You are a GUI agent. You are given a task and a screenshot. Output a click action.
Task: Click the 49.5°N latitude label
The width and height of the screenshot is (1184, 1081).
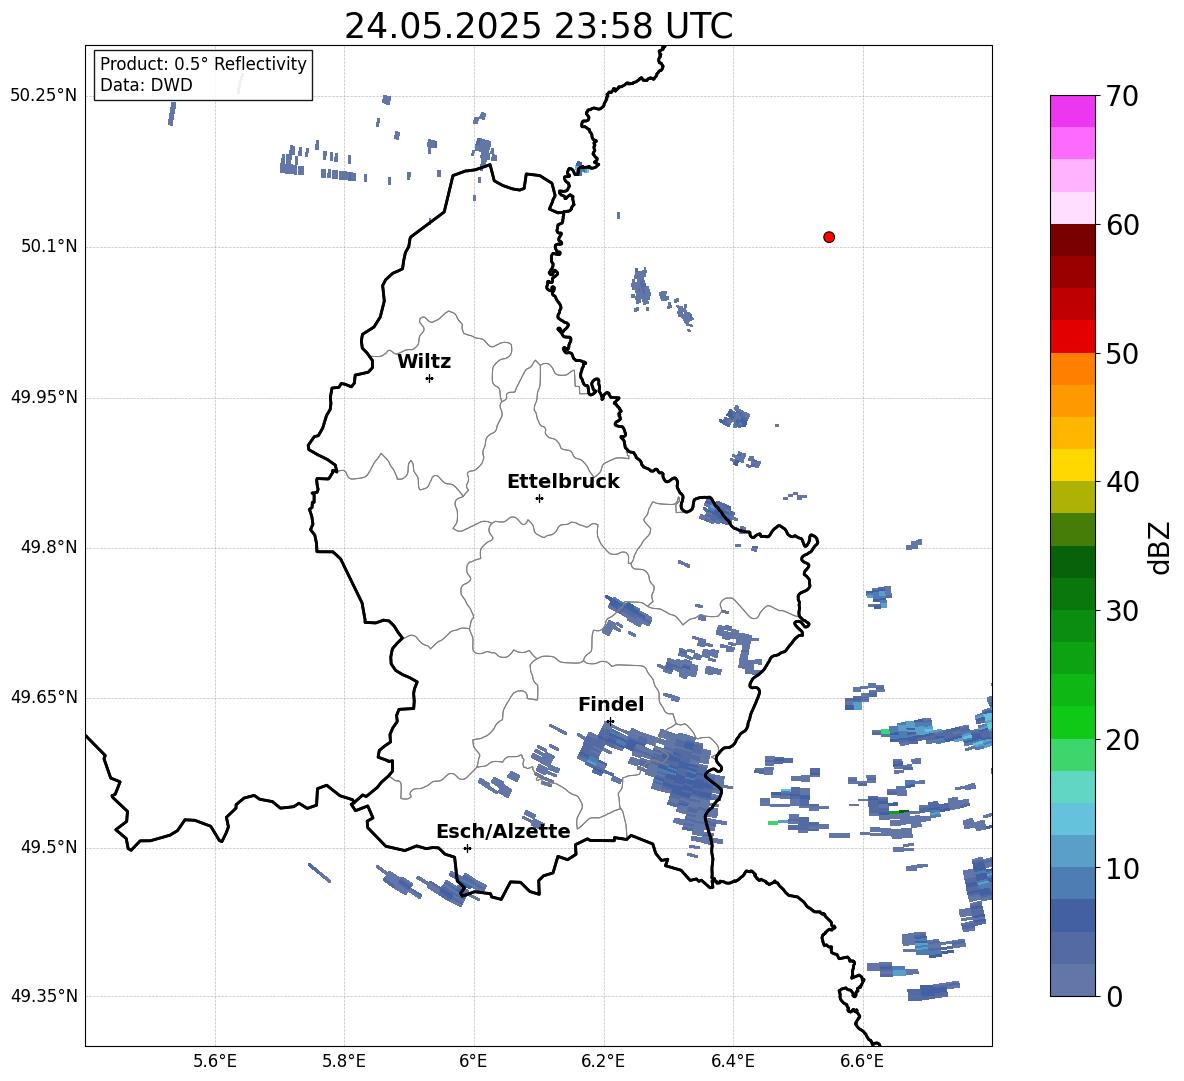coord(49,847)
